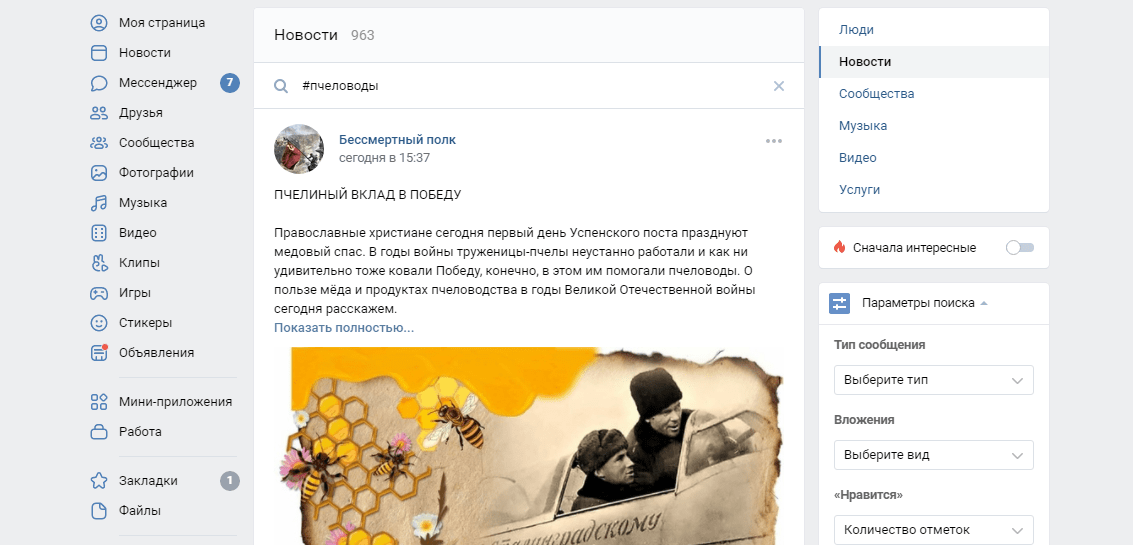The width and height of the screenshot is (1133, 545).
Task: Switch to the 'Сообщества' search tab
Action: (876, 94)
